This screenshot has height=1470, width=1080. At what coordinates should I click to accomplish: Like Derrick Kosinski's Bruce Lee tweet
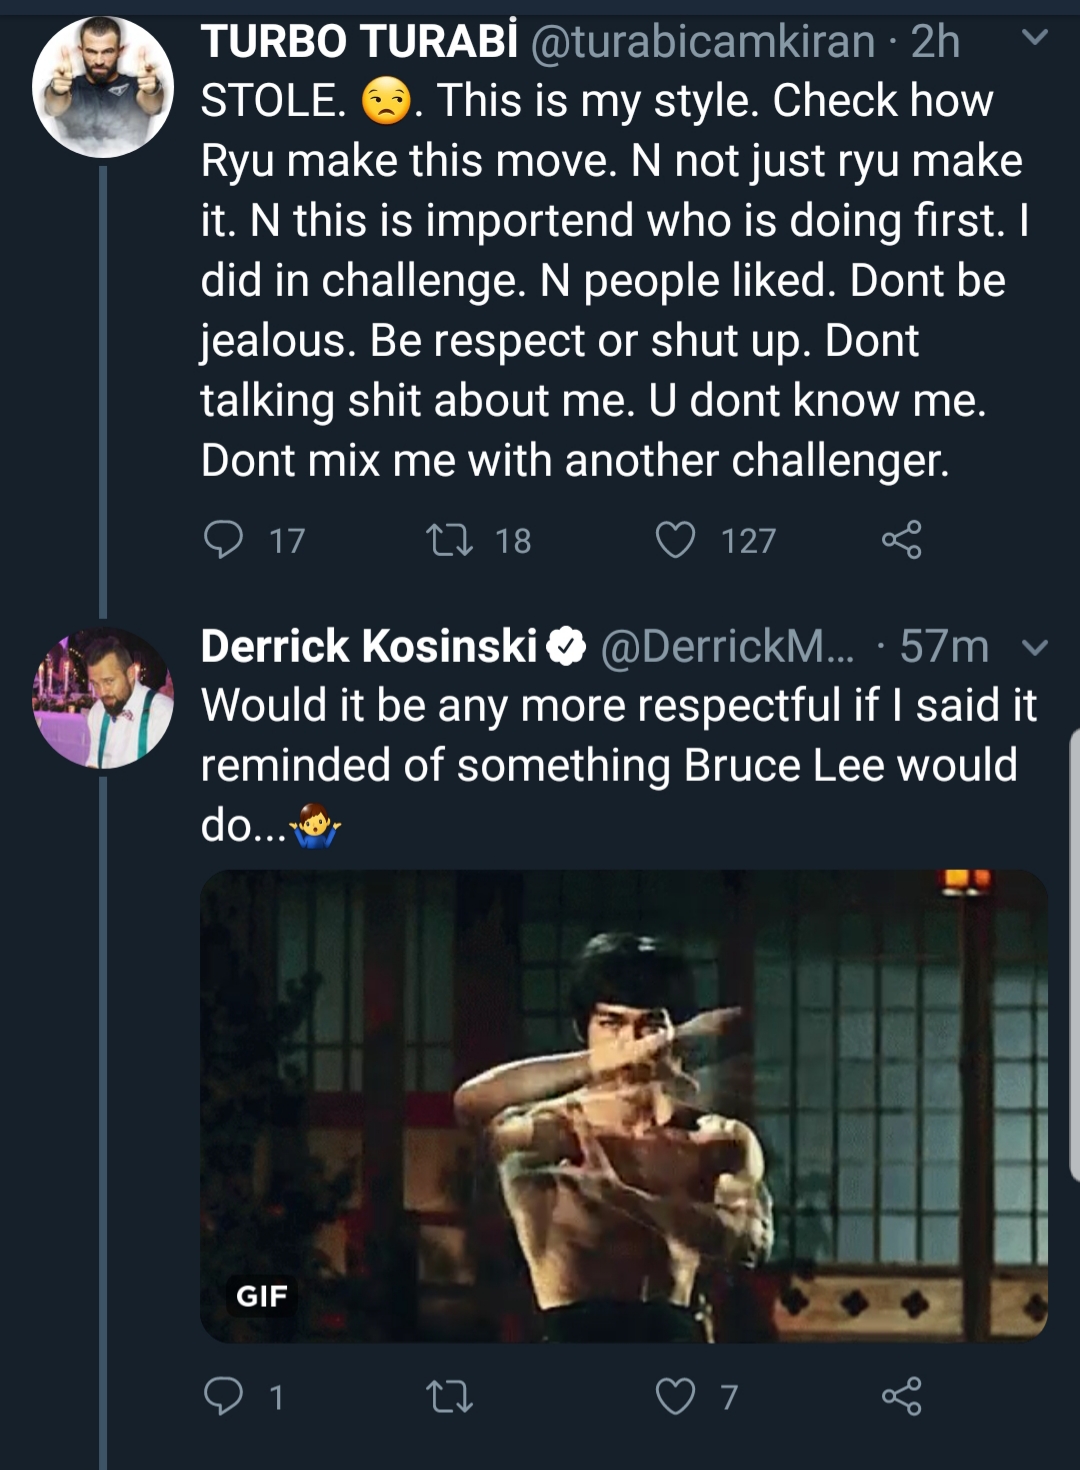tap(675, 1396)
